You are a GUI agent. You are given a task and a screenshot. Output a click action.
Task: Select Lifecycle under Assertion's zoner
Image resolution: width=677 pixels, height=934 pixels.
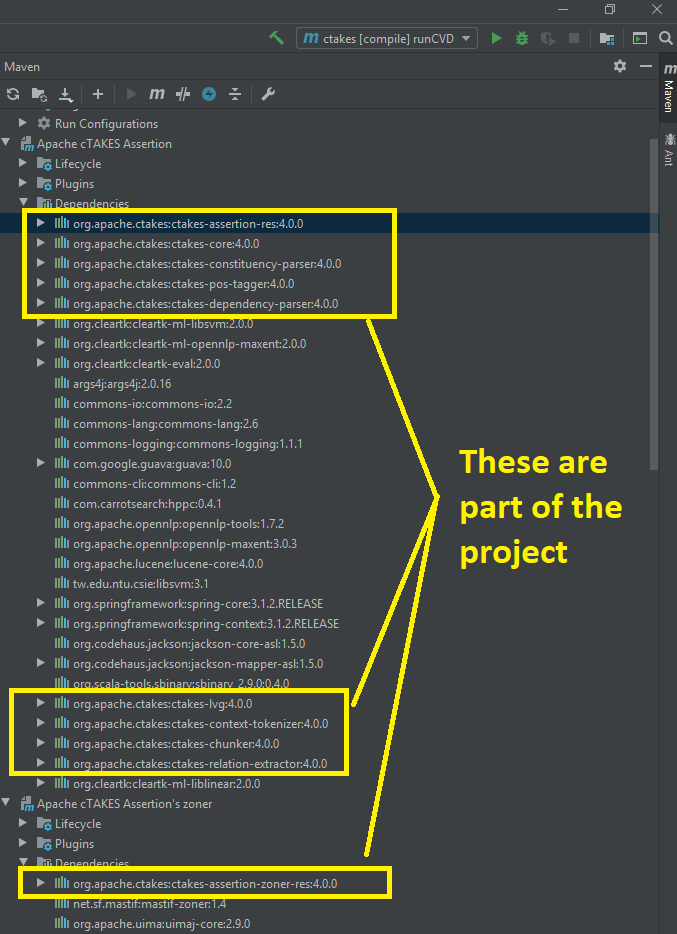pyautogui.click(x=78, y=824)
